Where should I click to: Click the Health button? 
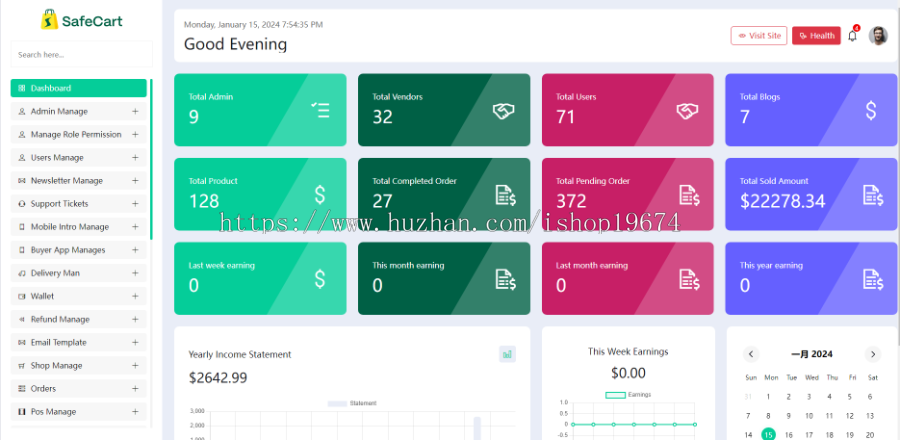pos(816,36)
